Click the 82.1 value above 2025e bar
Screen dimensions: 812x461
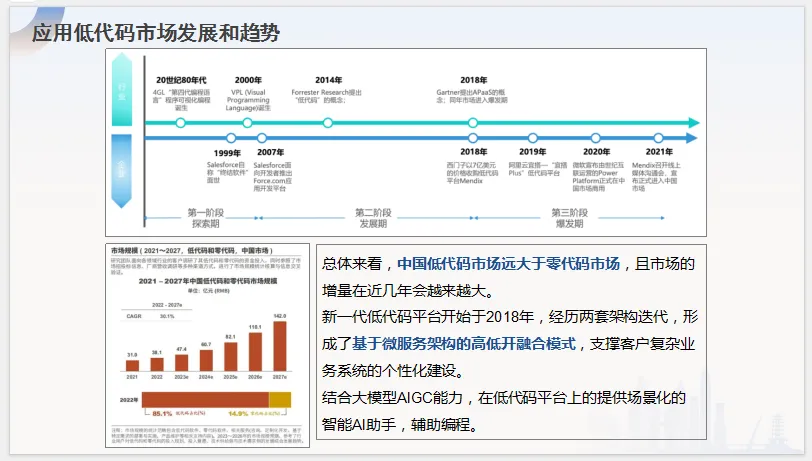coord(230,337)
